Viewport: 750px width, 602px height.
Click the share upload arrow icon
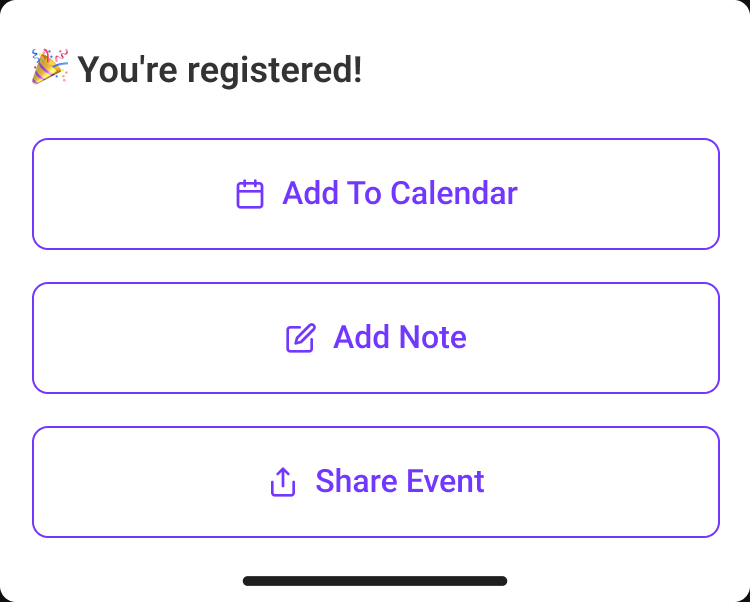[x=283, y=482]
